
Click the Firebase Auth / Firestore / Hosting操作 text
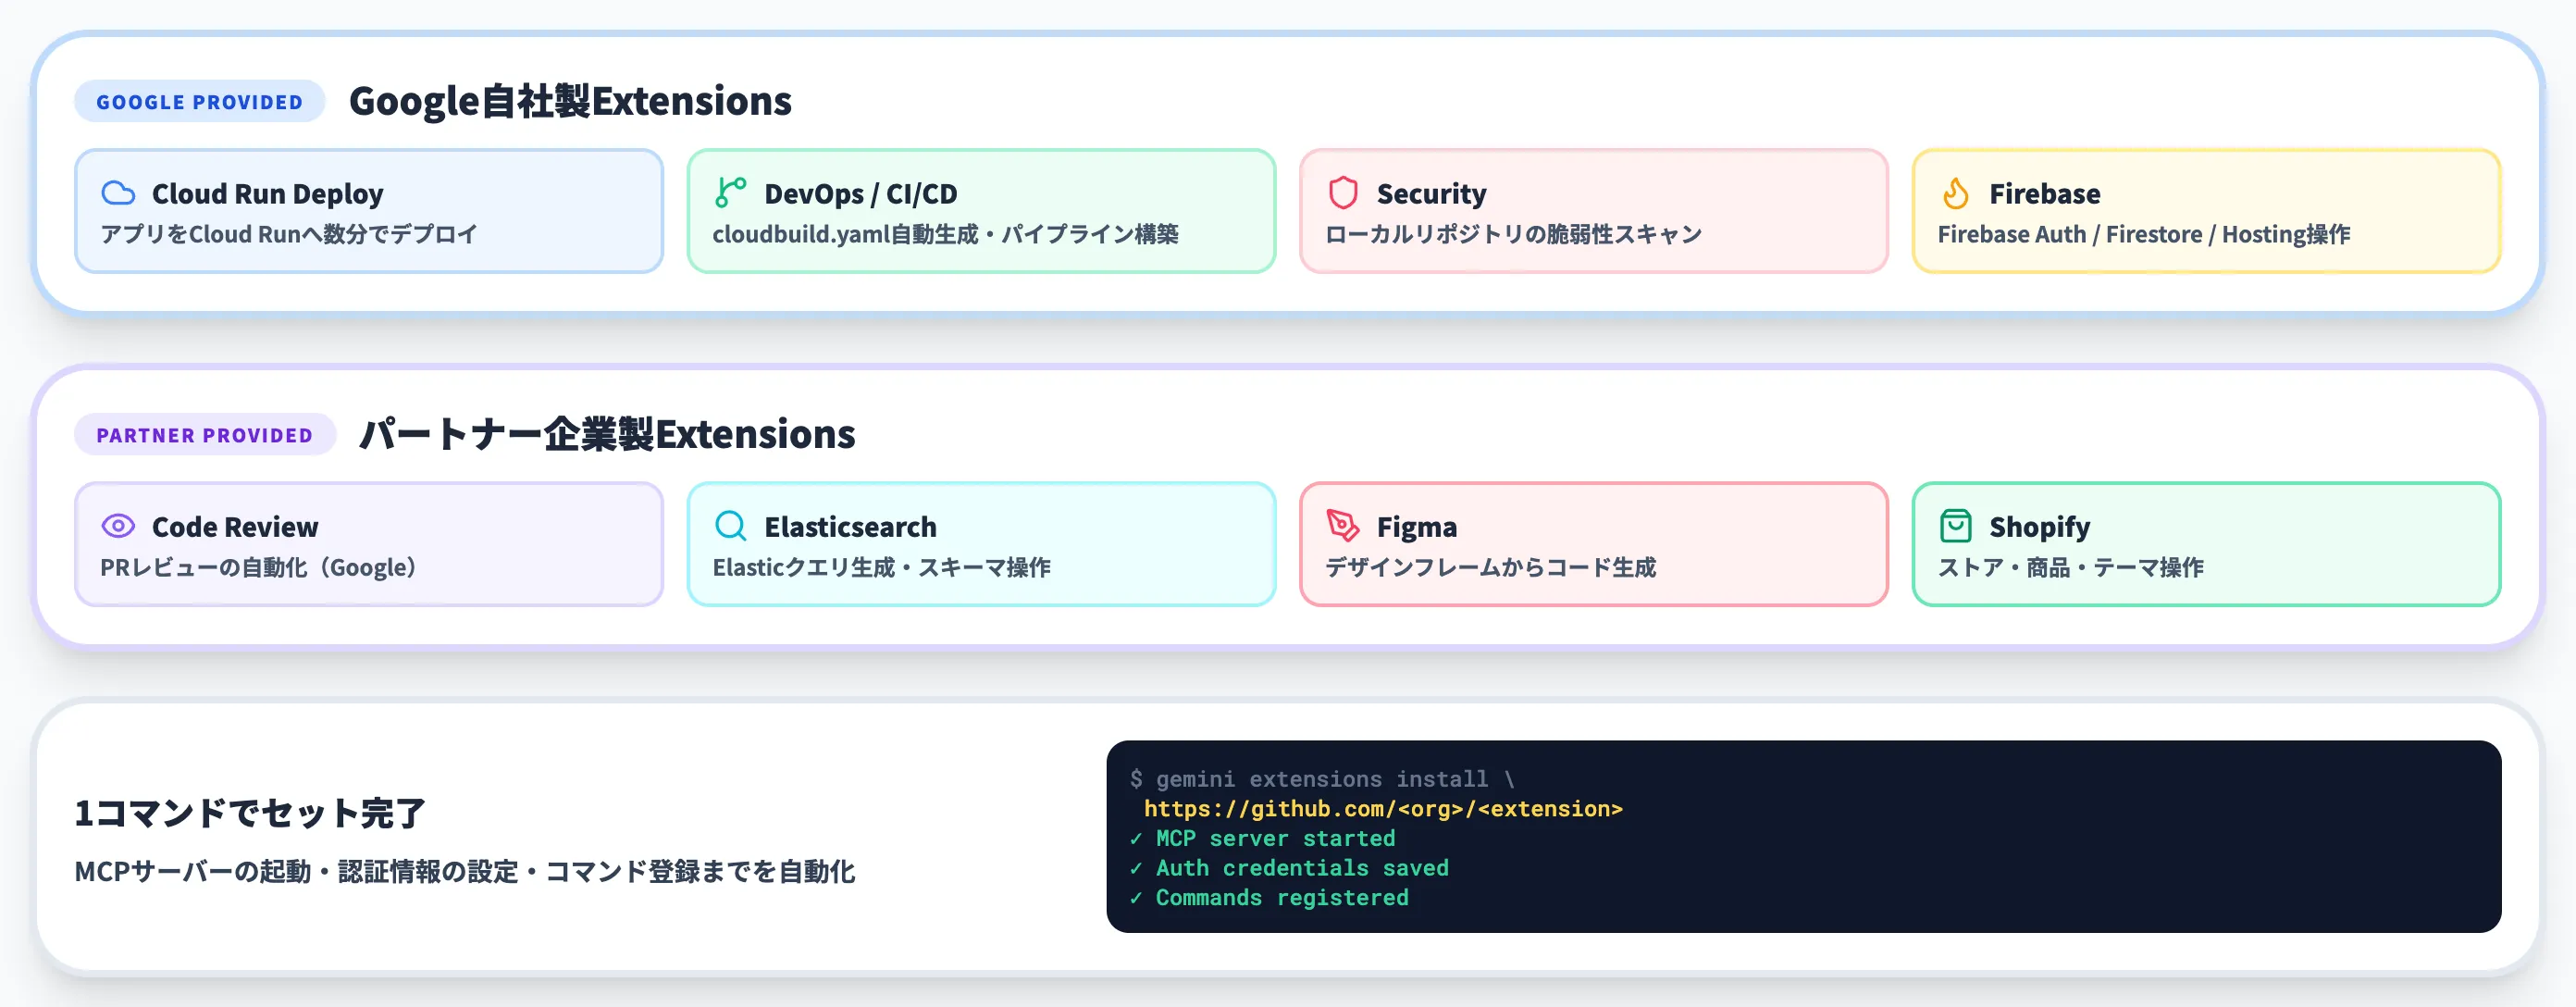[2143, 234]
